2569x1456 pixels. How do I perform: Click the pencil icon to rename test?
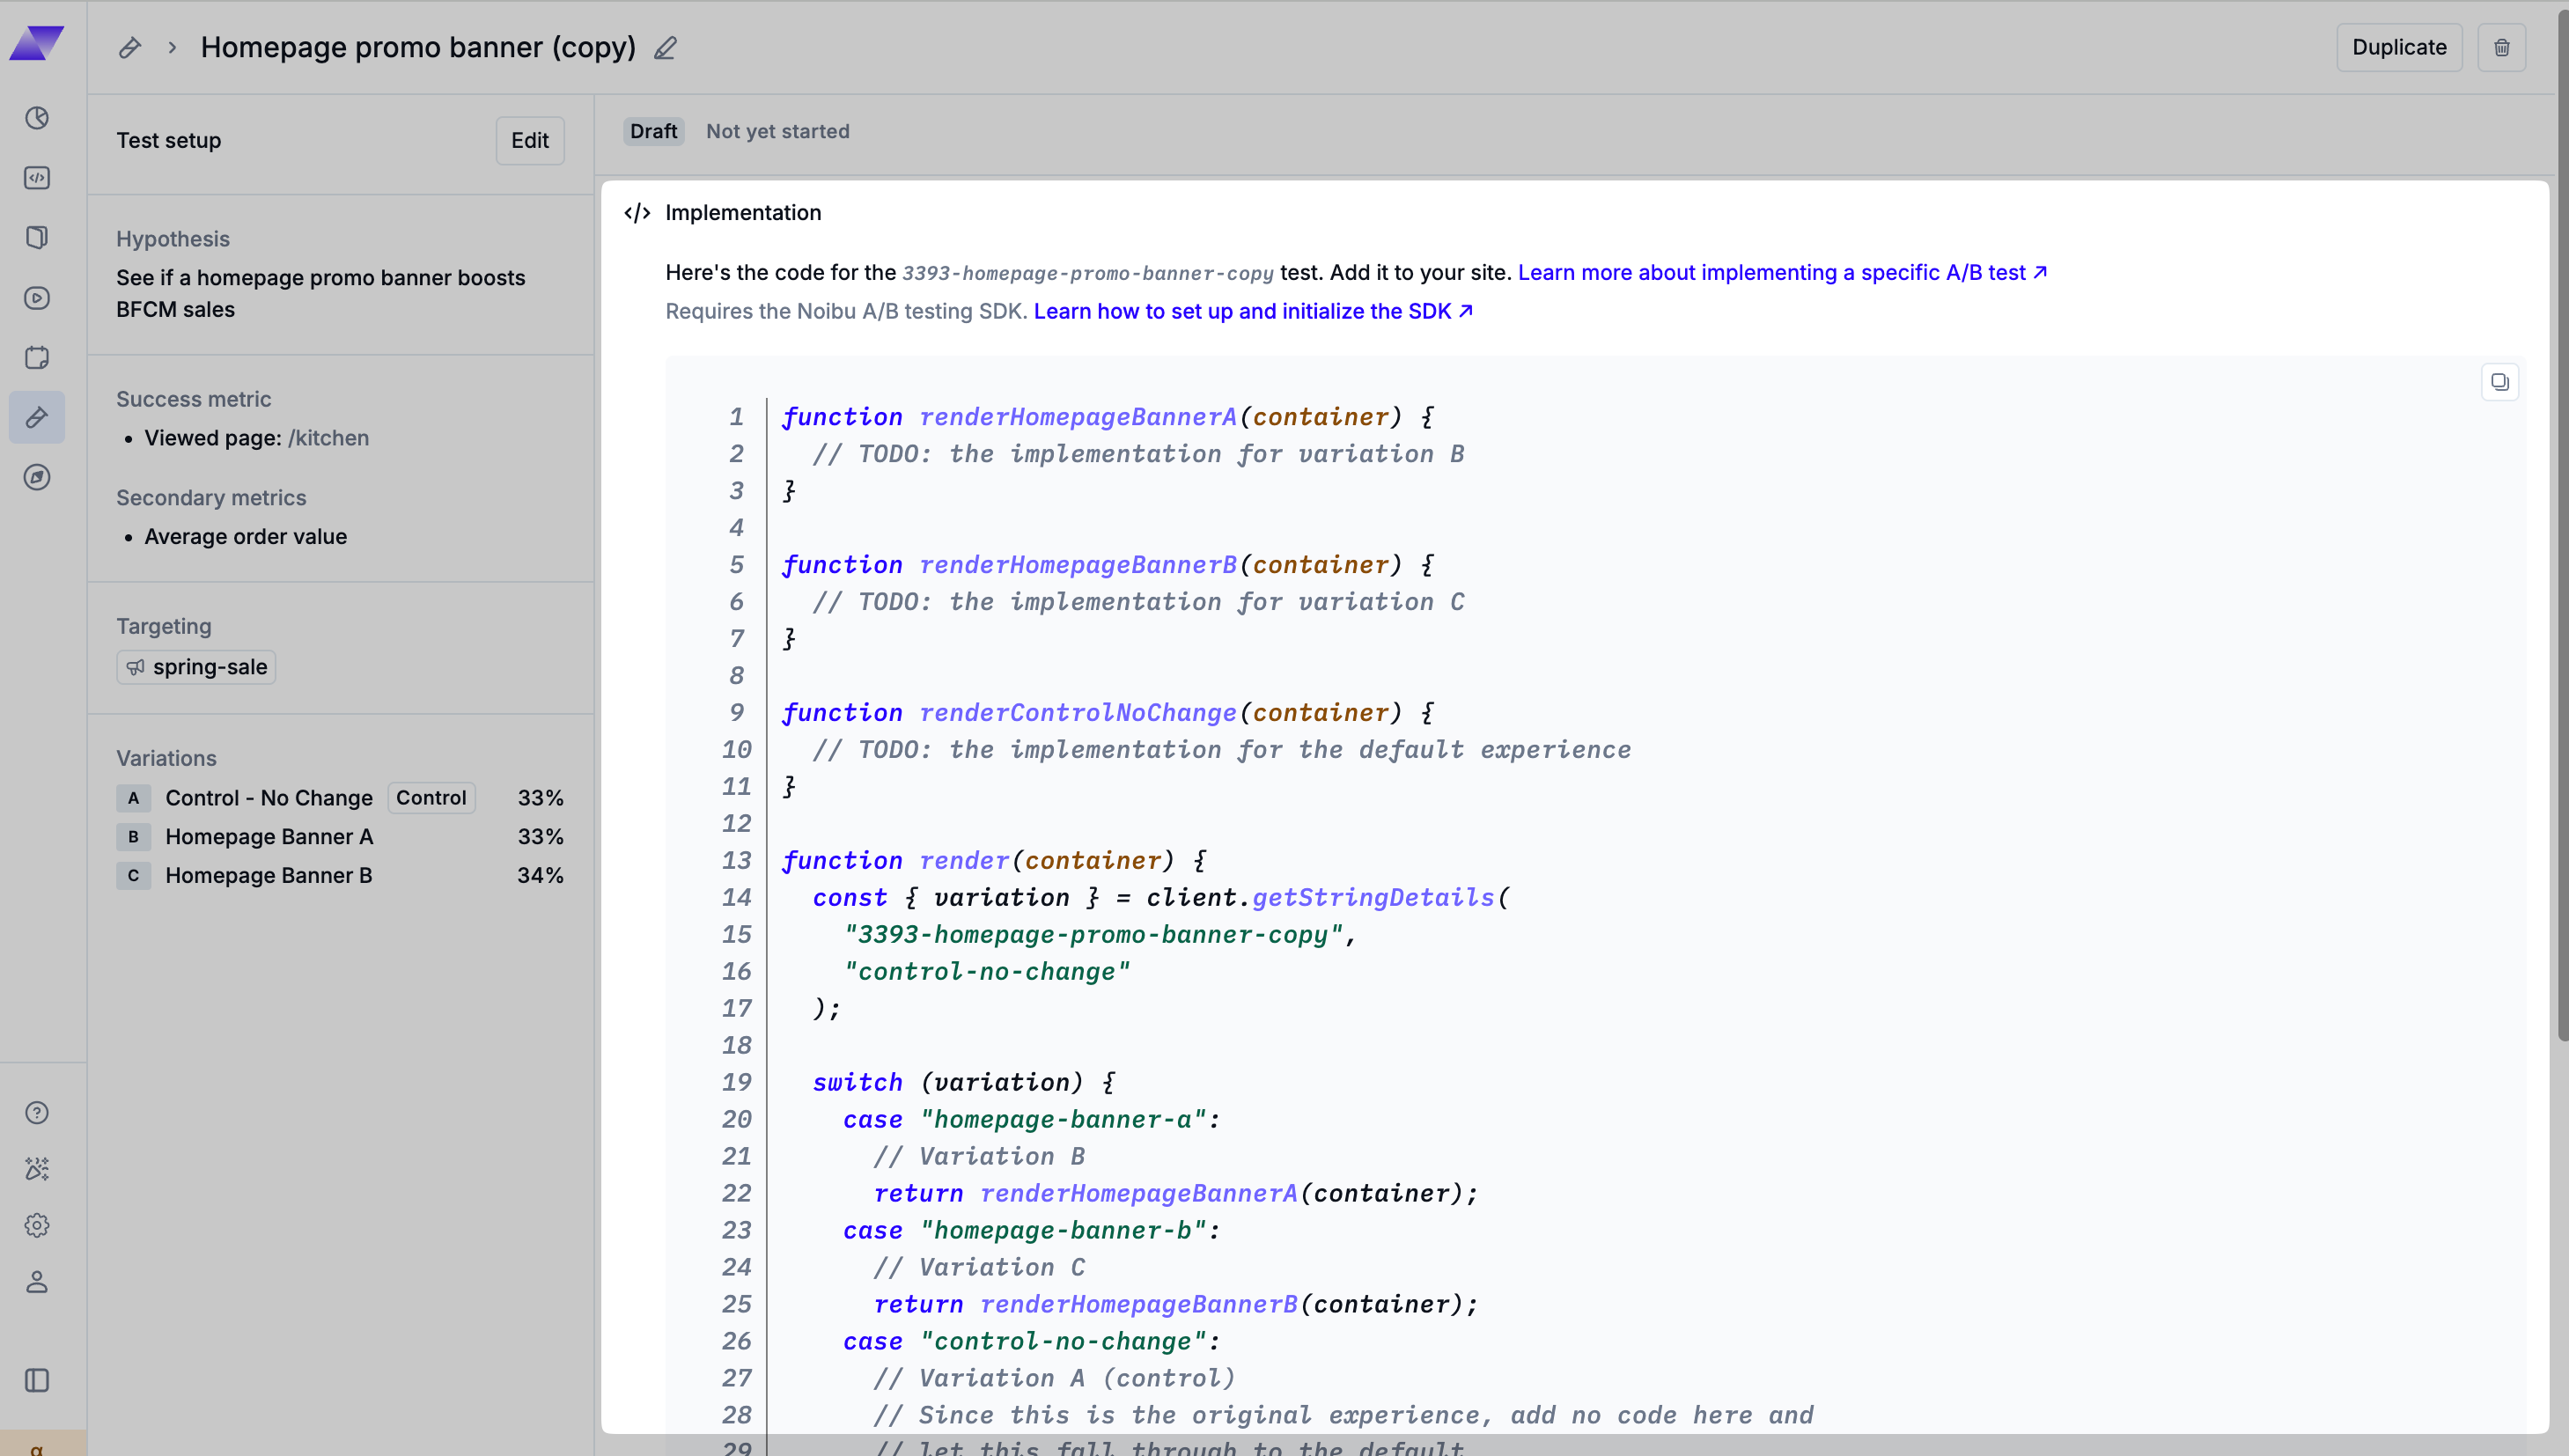[666, 48]
